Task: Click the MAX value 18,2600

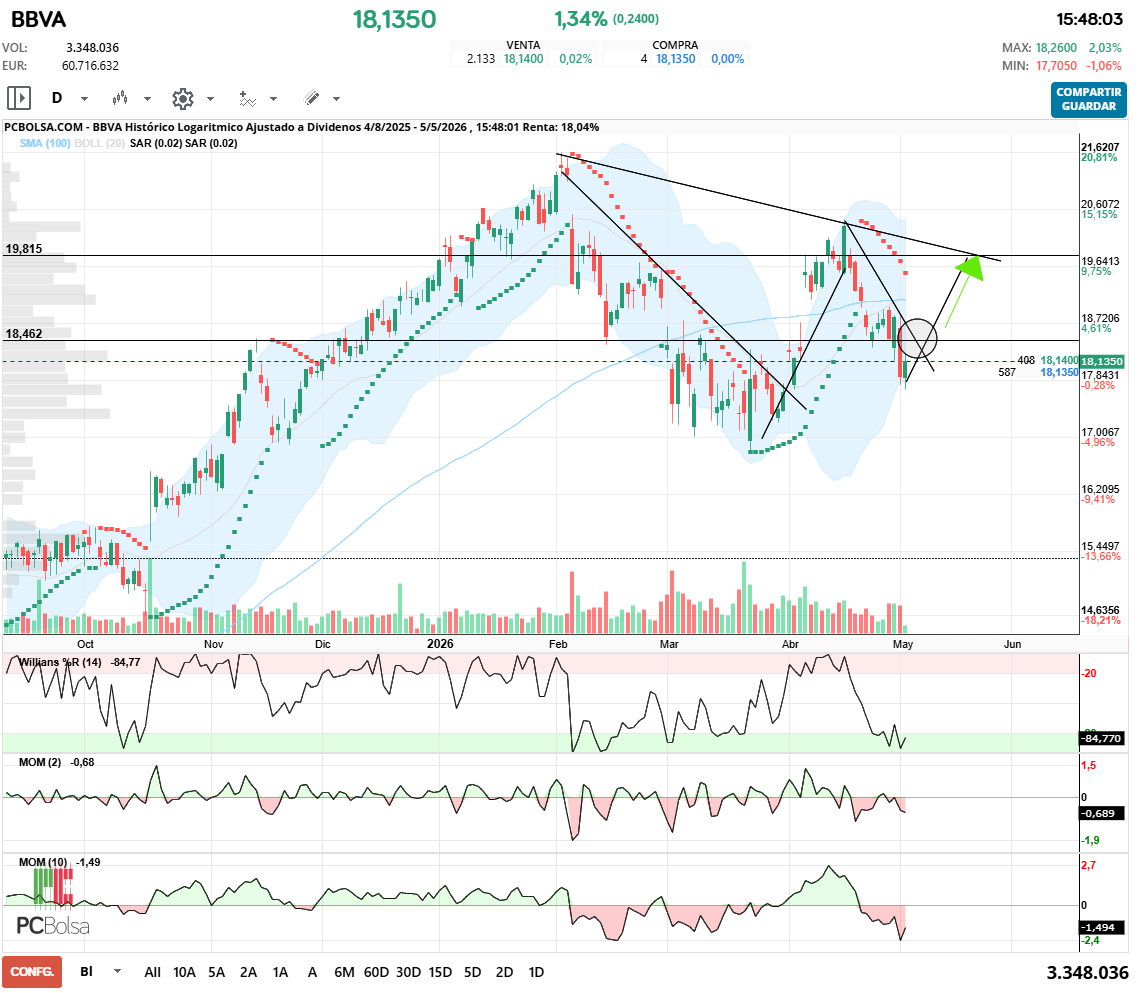Action: pos(1056,47)
